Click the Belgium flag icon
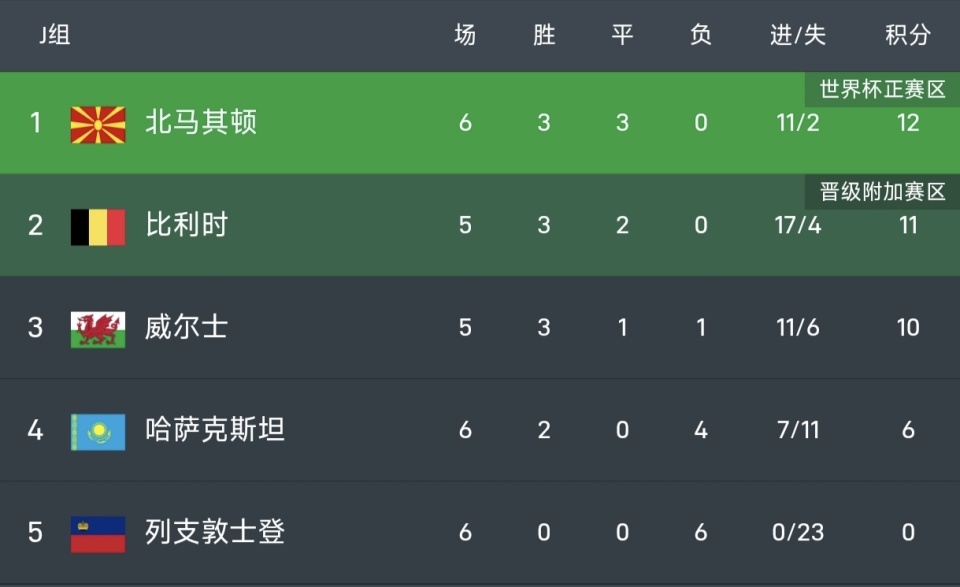 (98, 226)
